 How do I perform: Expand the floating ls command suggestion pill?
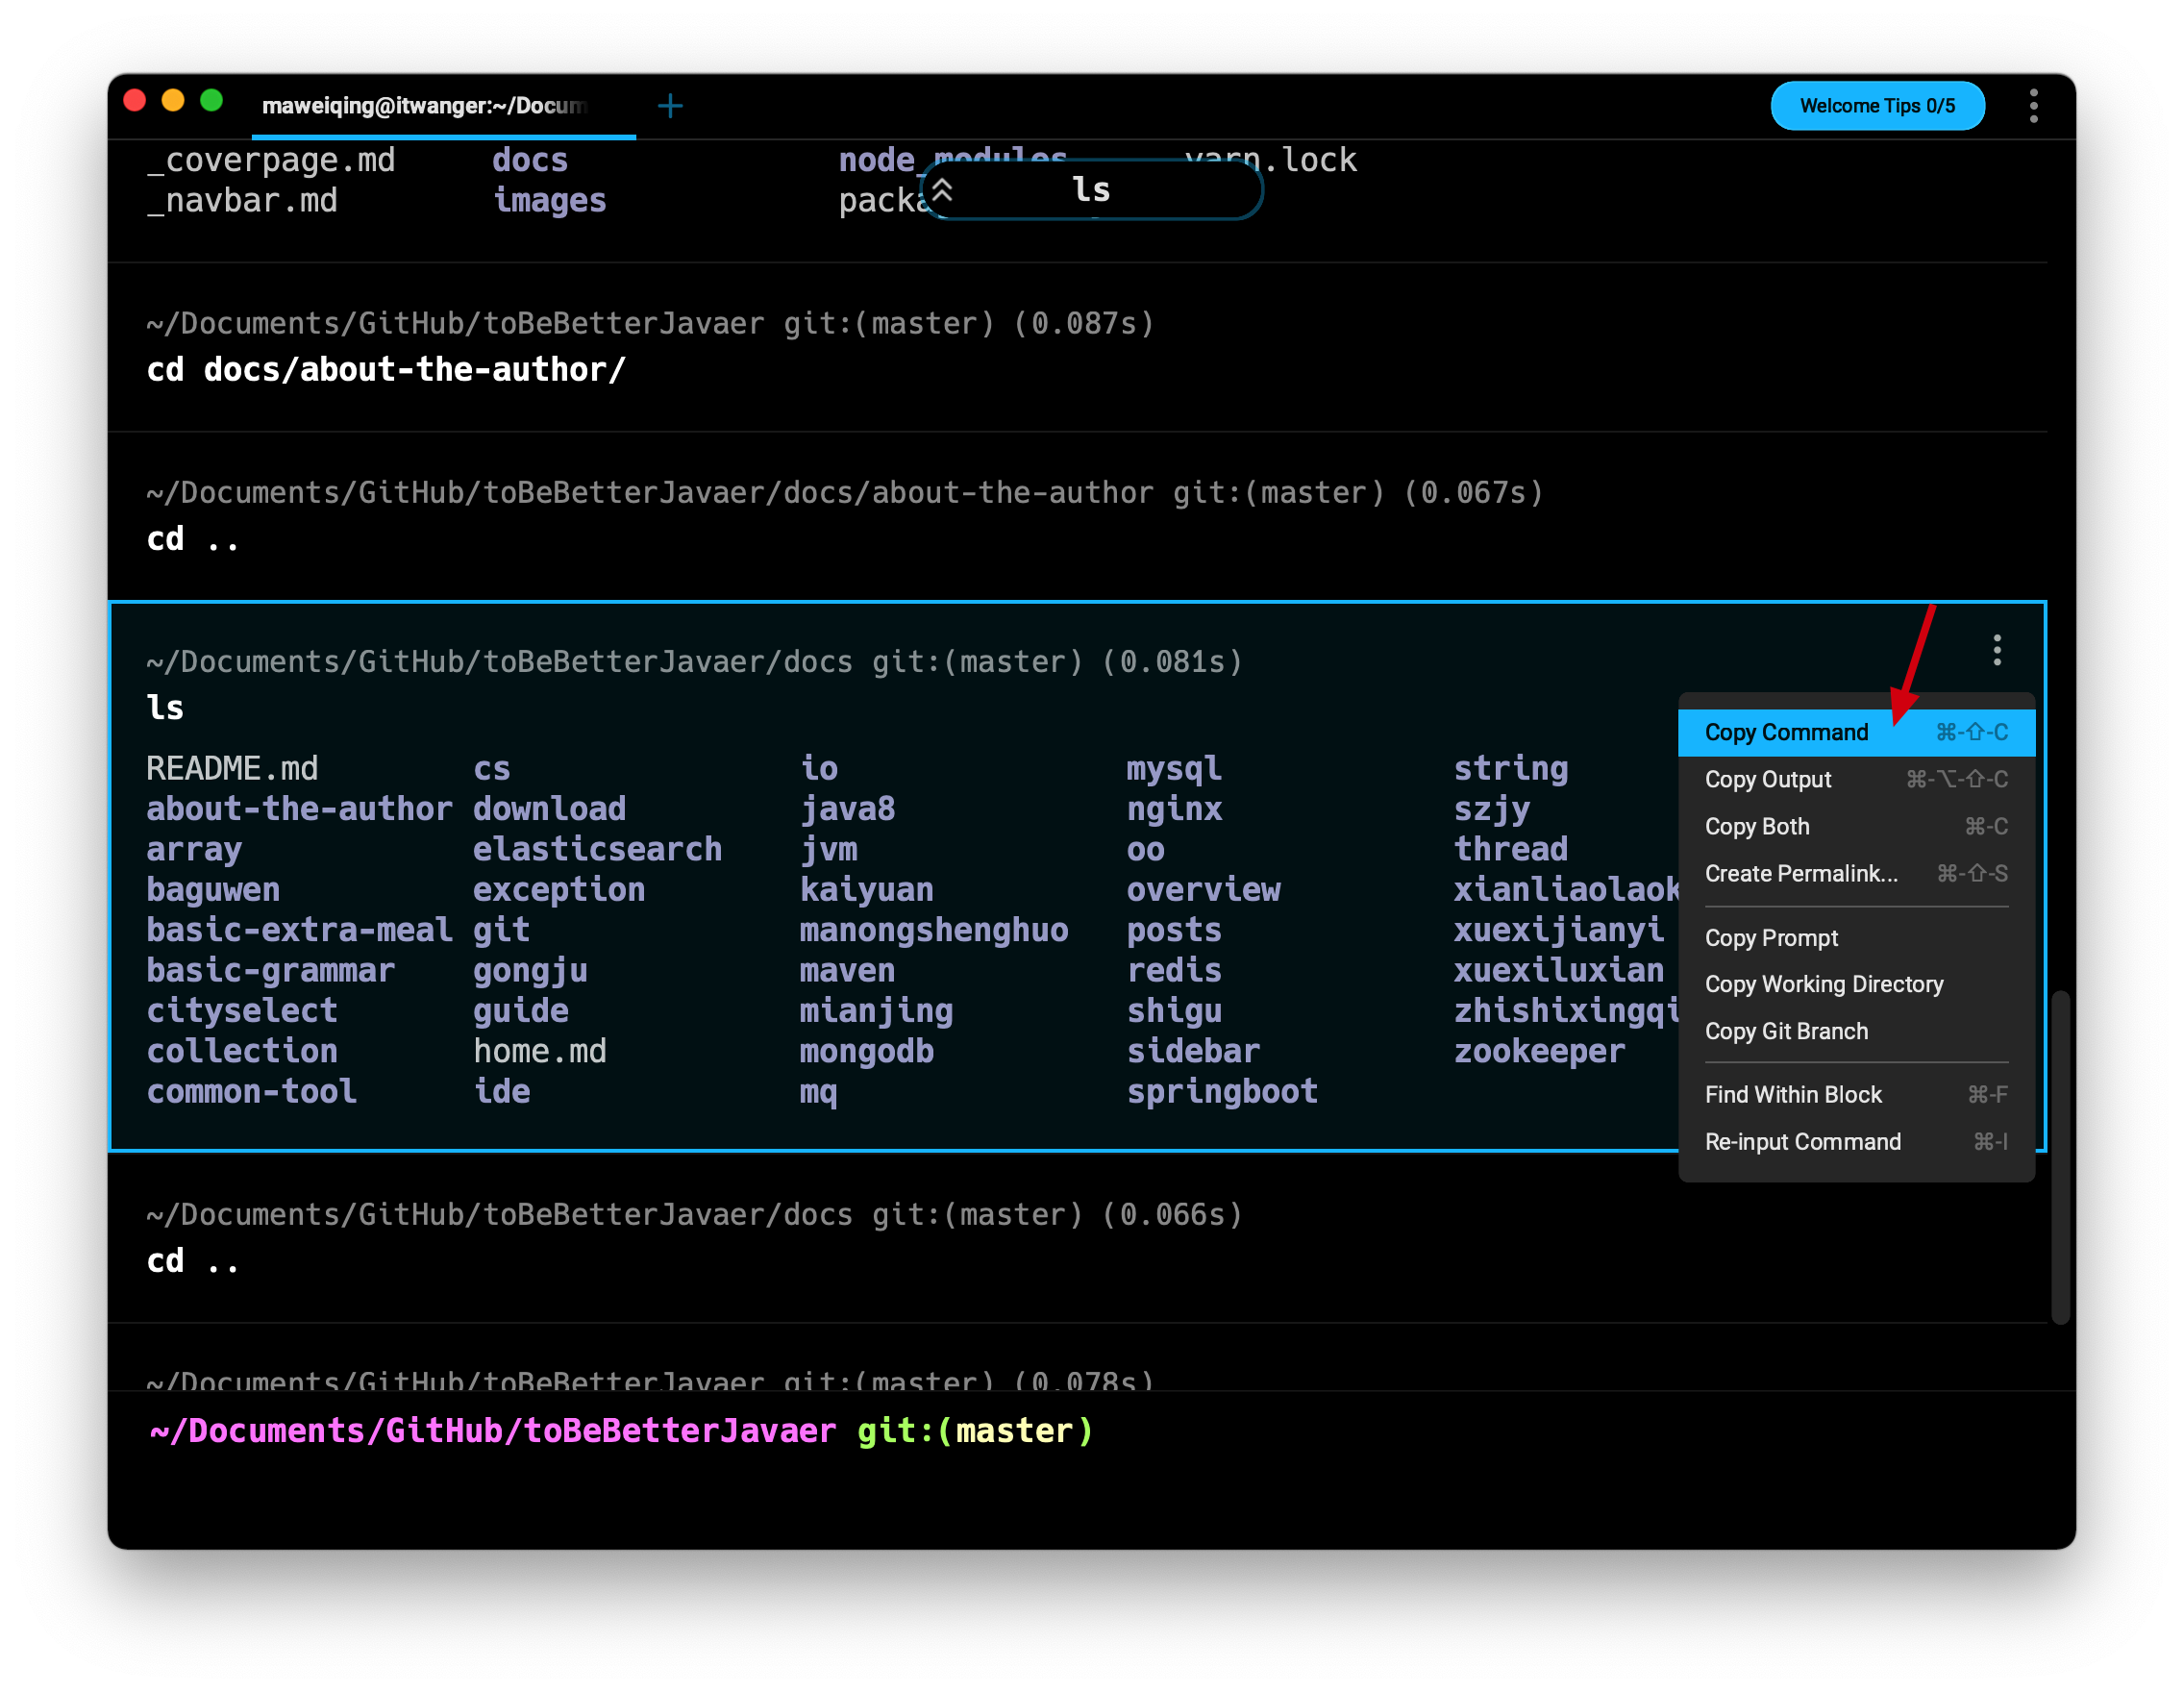1090,190
